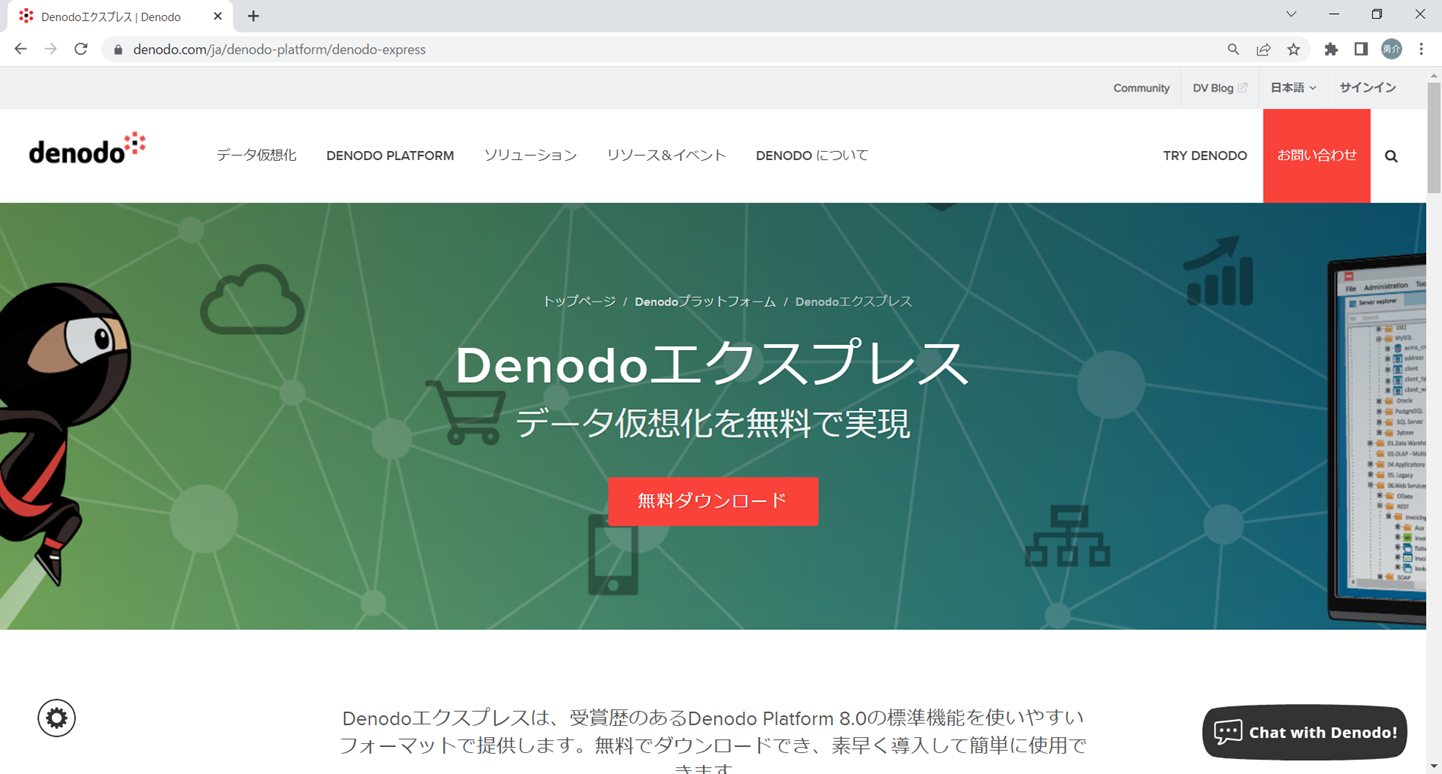Open a new browser tab with plus button
Screen dimensions: 1442x774
pos(253,15)
